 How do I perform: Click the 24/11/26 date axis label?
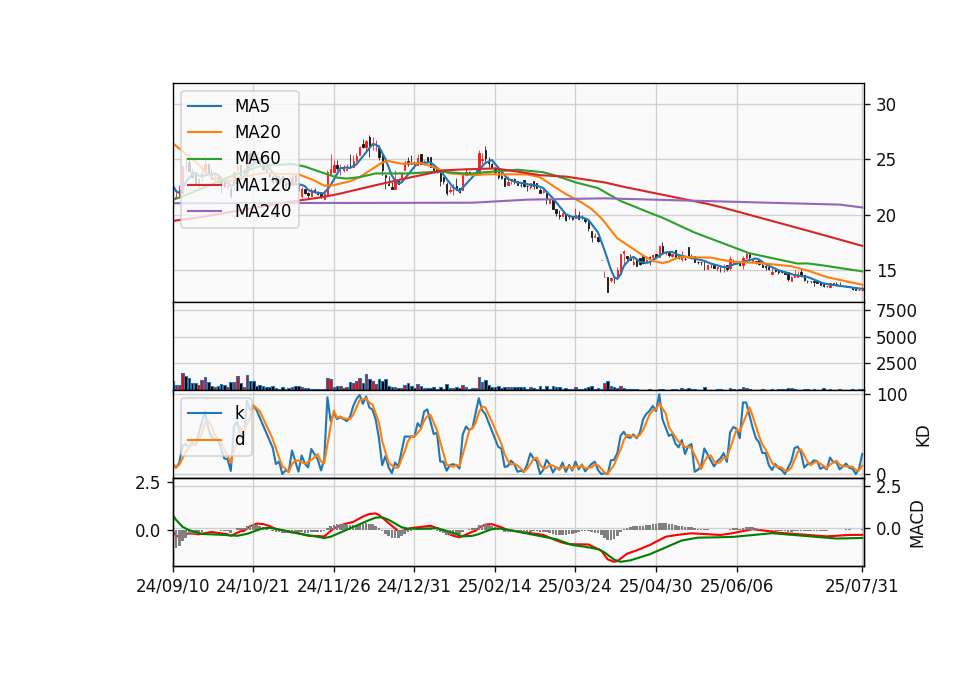click(334, 586)
